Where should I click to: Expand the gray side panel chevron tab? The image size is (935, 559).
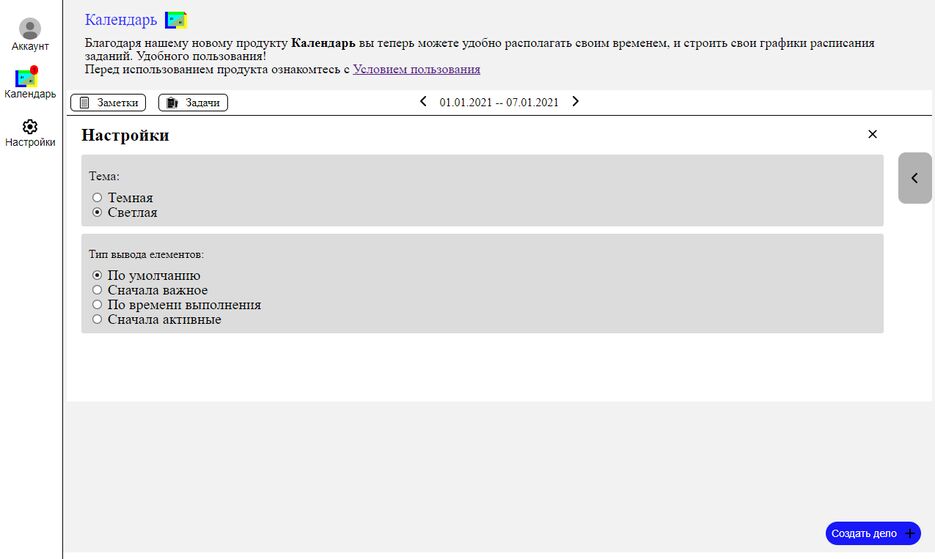(x=915, y=178)
